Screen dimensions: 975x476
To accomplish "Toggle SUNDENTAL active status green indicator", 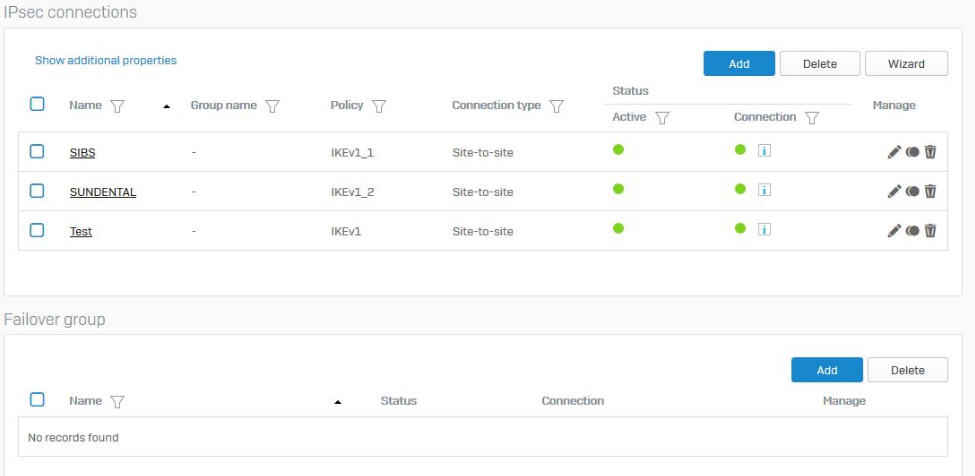I will pos(618,189).
